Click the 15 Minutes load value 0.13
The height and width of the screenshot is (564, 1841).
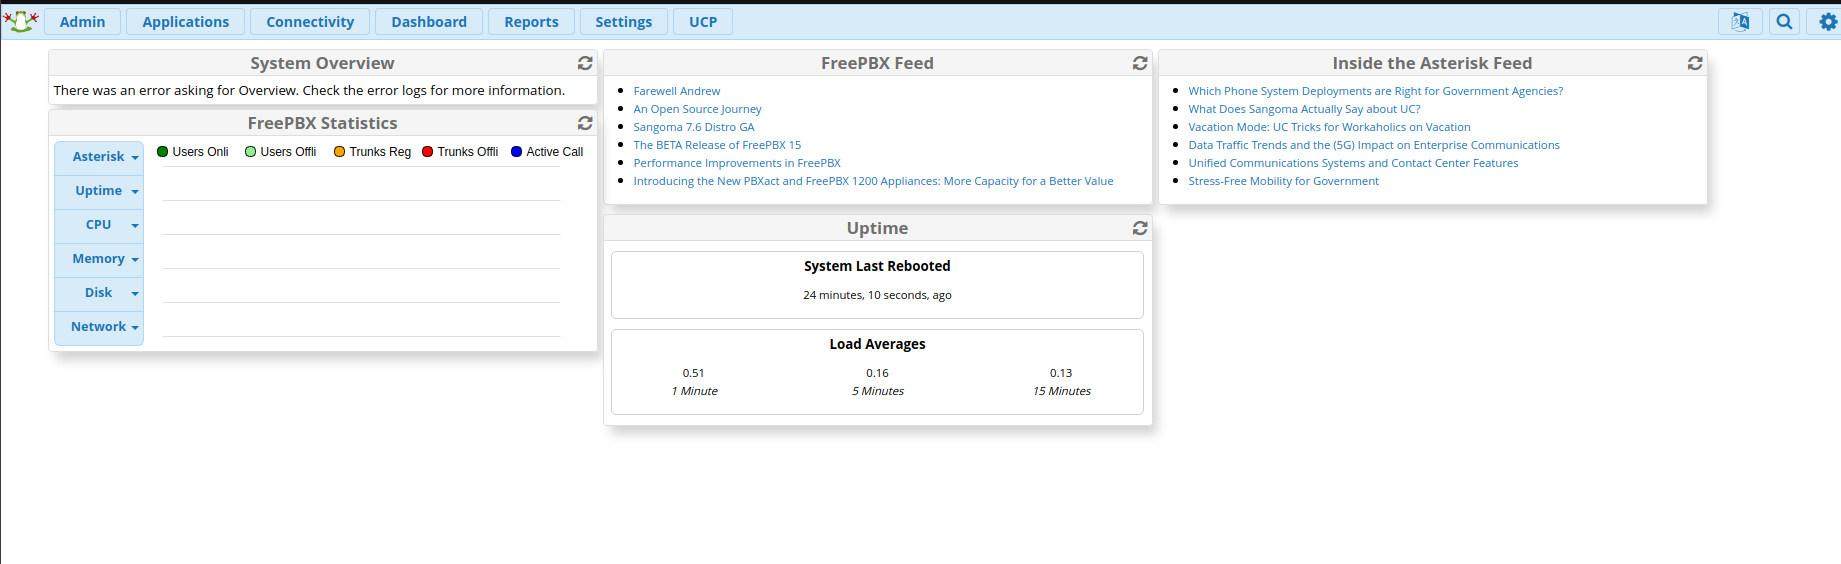click(1061, 373)
